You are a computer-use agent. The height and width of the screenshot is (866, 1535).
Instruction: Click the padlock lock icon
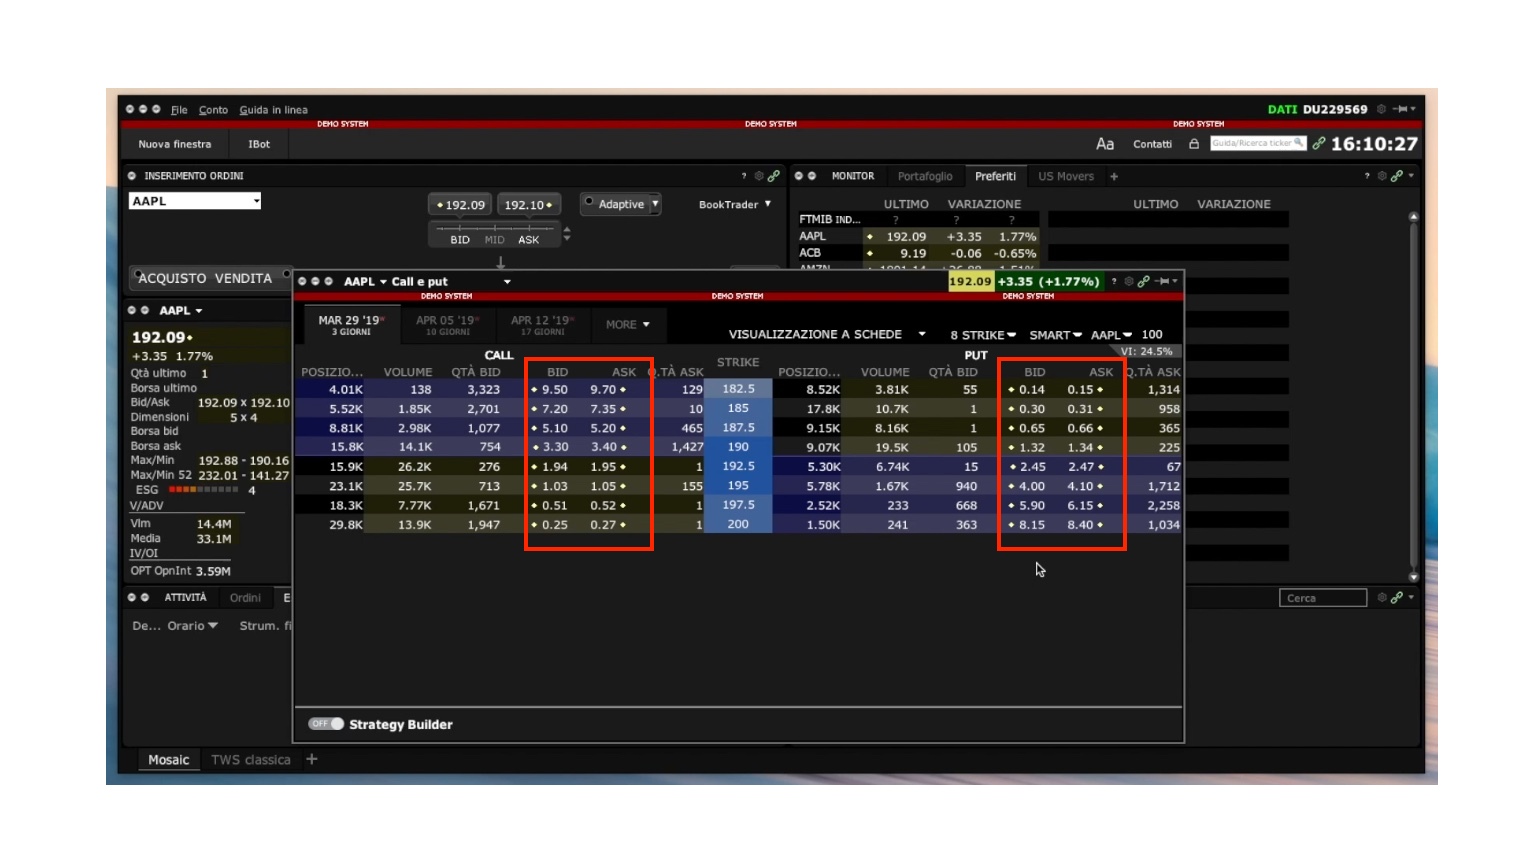point(1194,144)
